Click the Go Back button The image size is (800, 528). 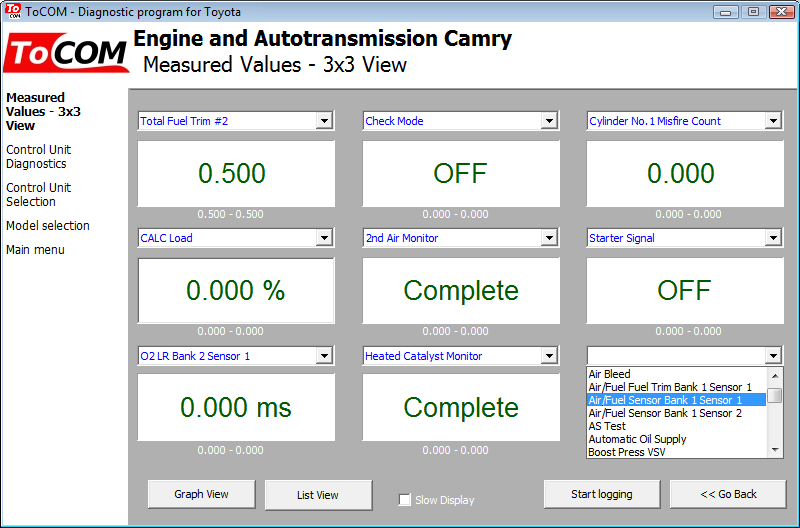728,494
